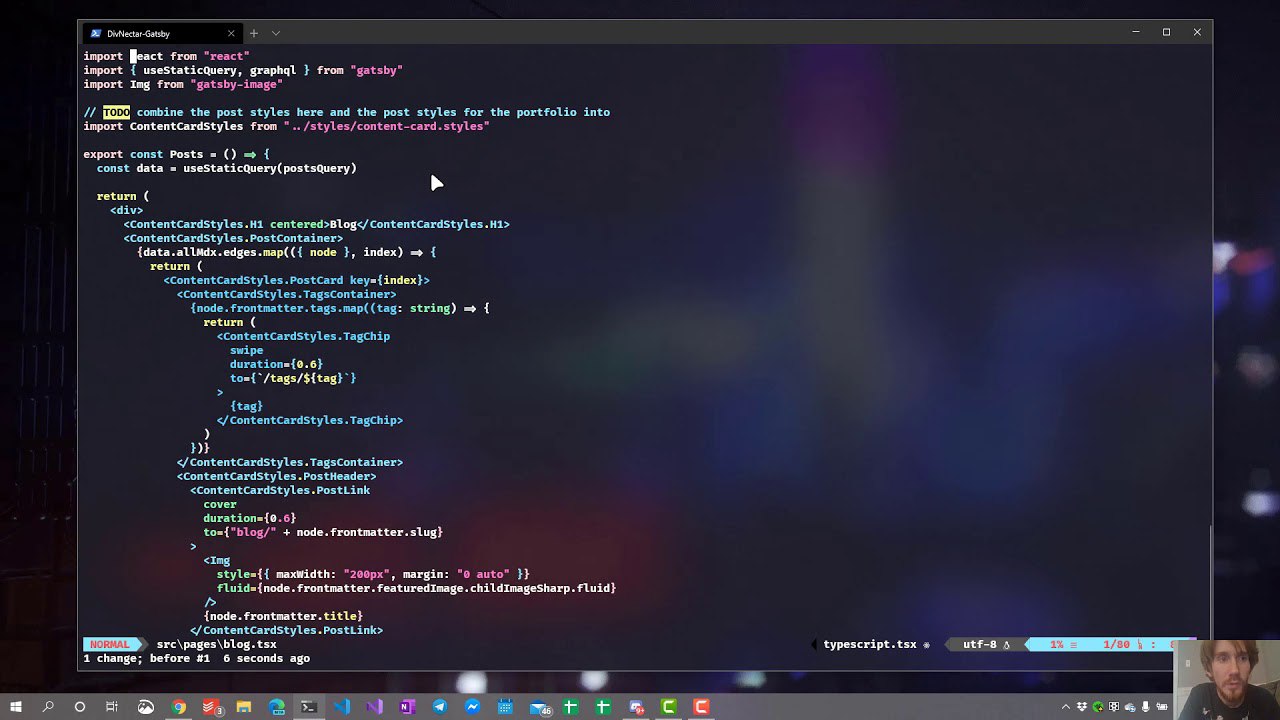The height and width of the screenshot is (720, 1280).
Task: Open Visual Studio Code from taskbar
Action: pyautogui.click(x=342, y=707)
